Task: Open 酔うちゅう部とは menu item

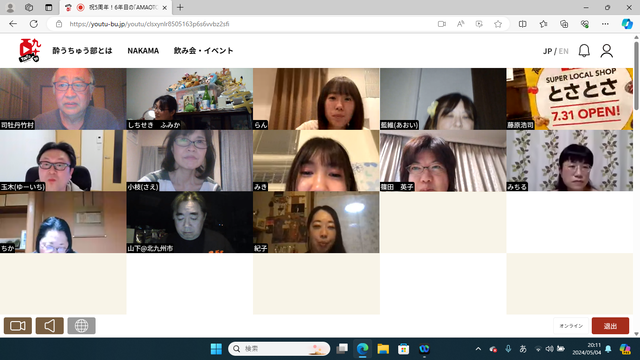Action: click(x=82, y=51)
